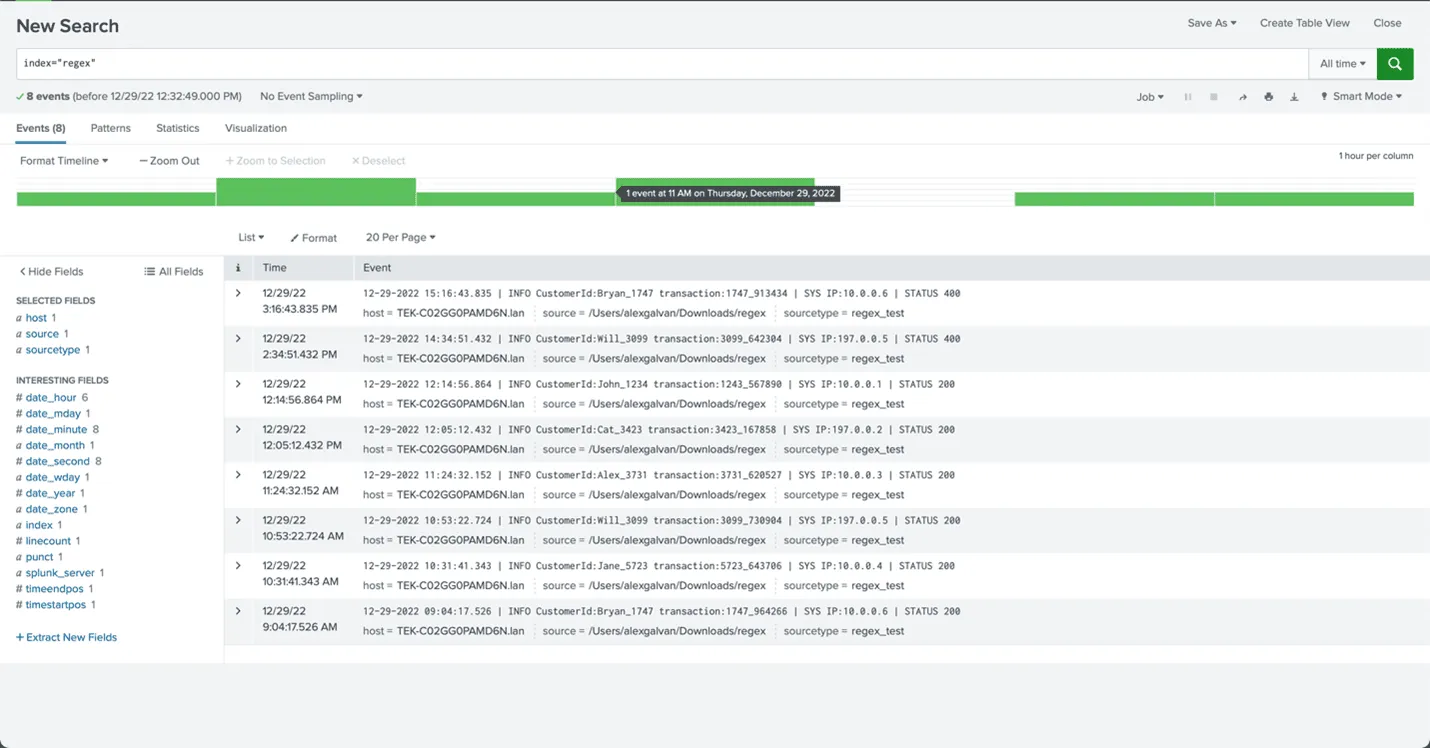Click the export download icon
1430x748 pixels.
coord(1294,97)
